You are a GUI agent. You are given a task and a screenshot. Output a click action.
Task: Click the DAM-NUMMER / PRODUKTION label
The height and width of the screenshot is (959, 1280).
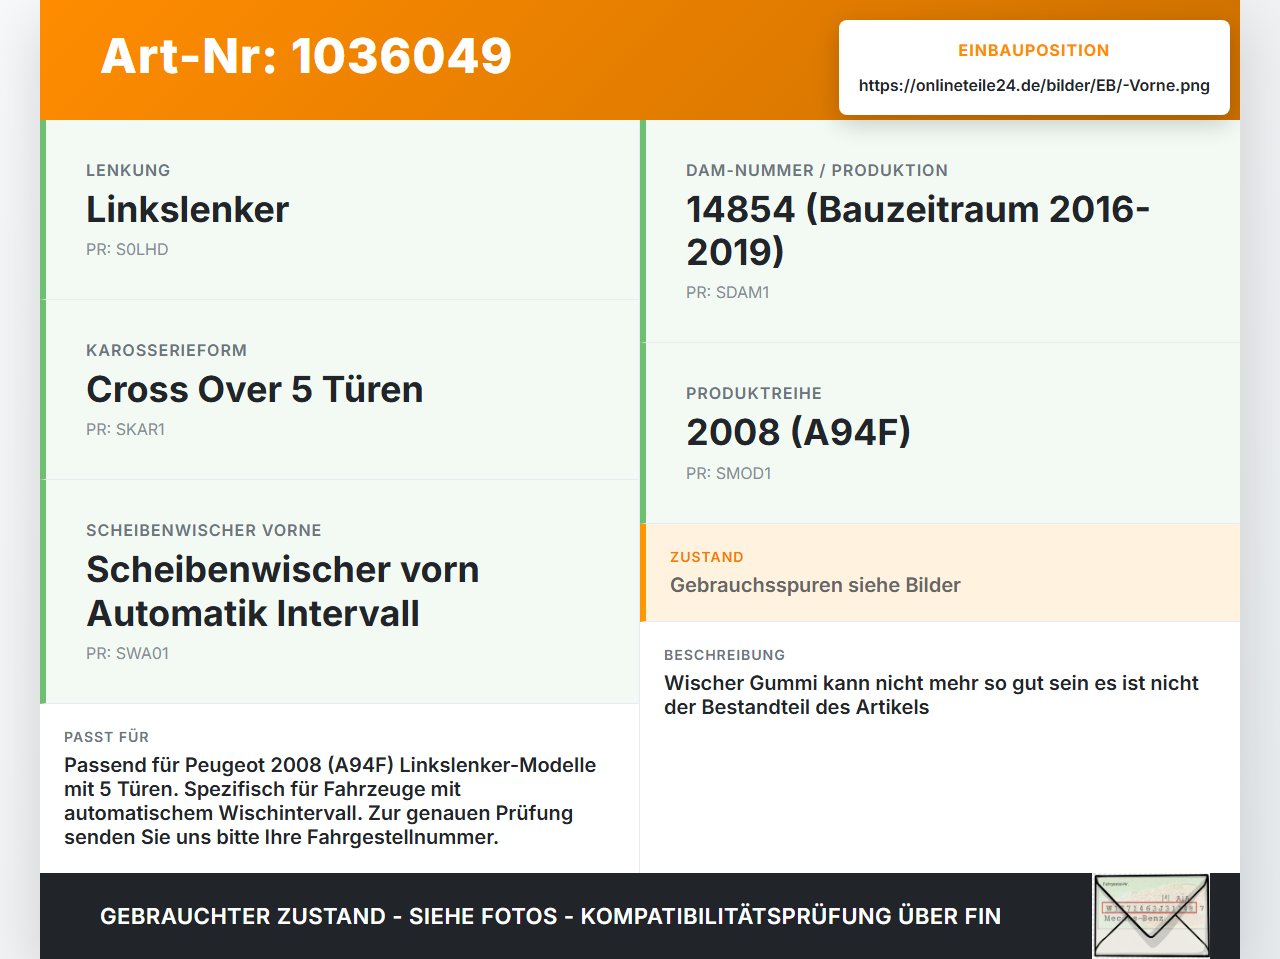[817, 170]
